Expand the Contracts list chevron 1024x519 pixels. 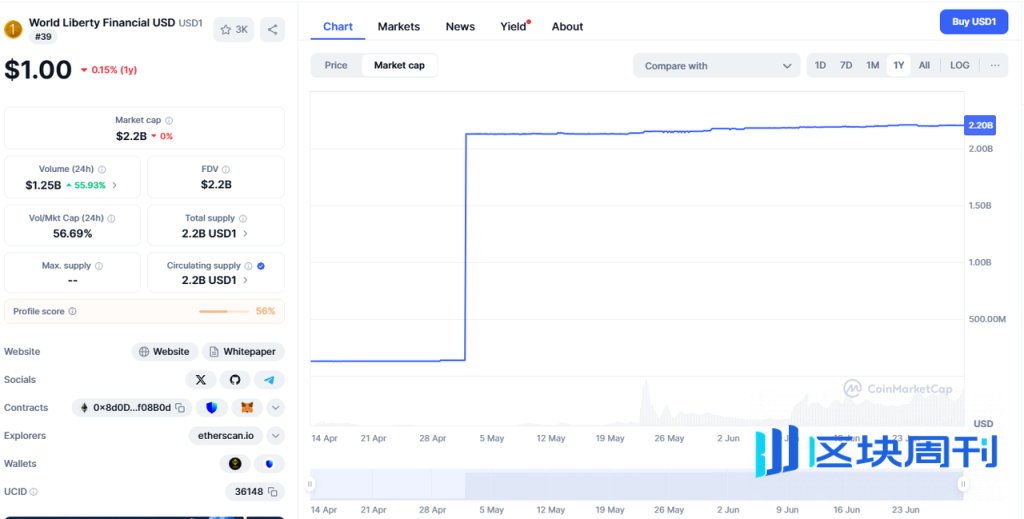[276, 408]
